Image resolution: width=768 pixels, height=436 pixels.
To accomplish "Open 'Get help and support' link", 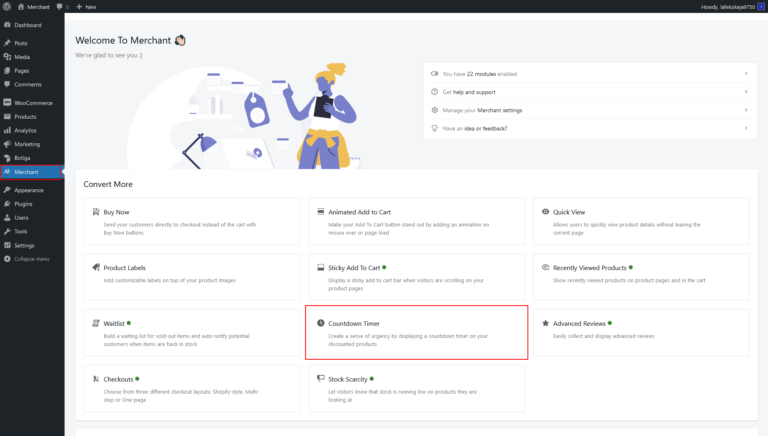I will 590,92.
